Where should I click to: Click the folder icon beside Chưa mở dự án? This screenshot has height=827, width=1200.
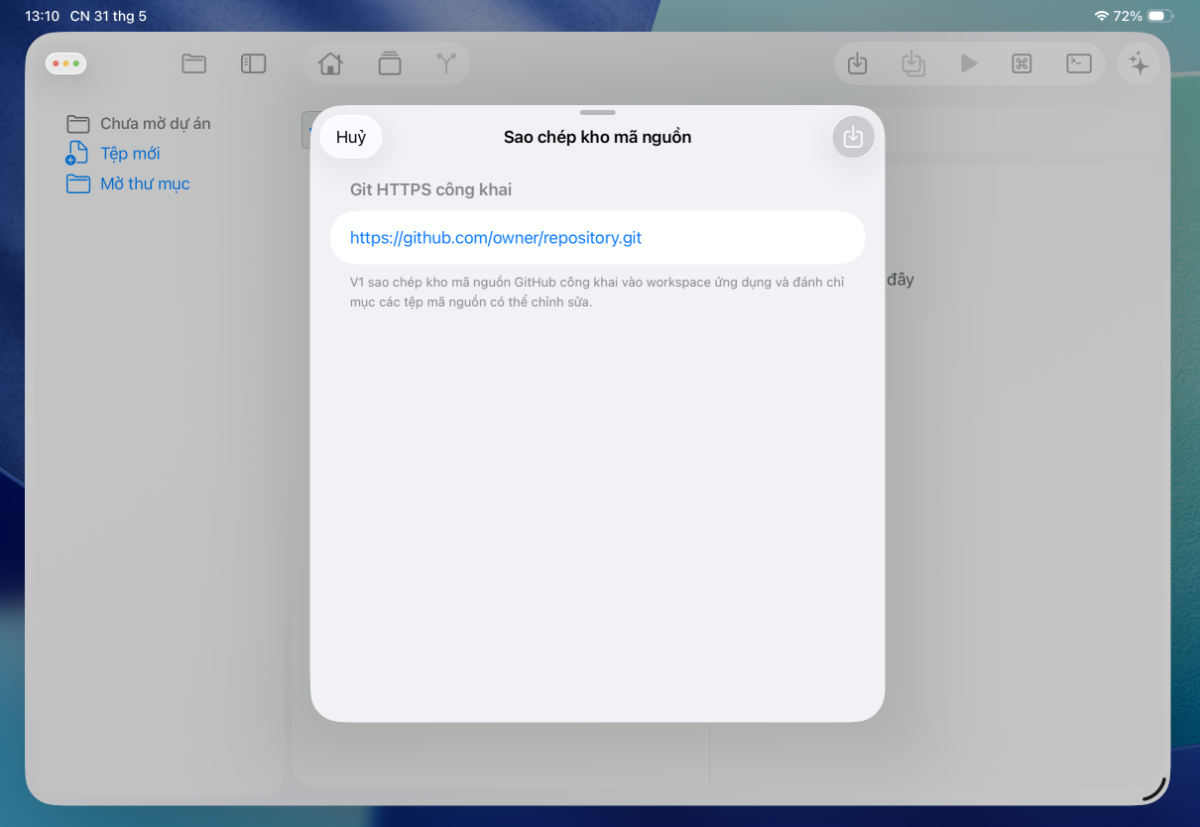point(78,124)
